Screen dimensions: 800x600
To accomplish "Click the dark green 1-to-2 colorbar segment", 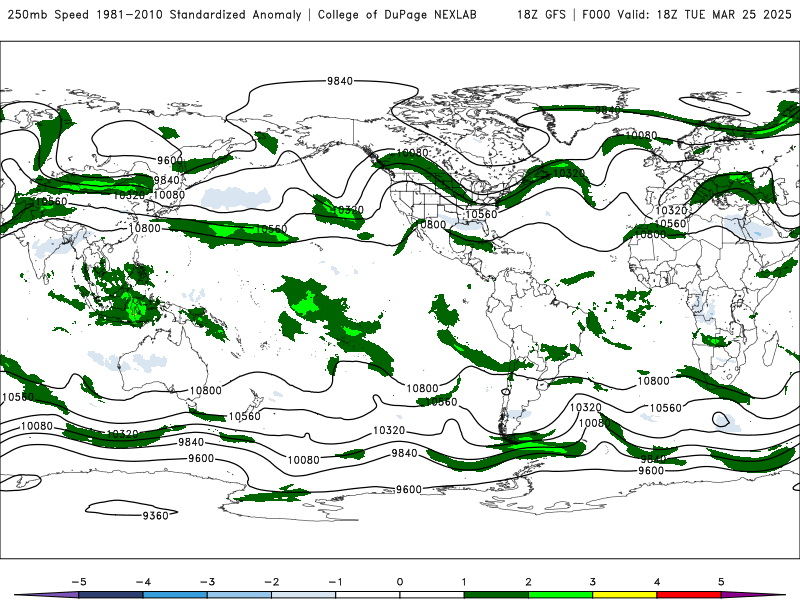I will click(496, 595).
